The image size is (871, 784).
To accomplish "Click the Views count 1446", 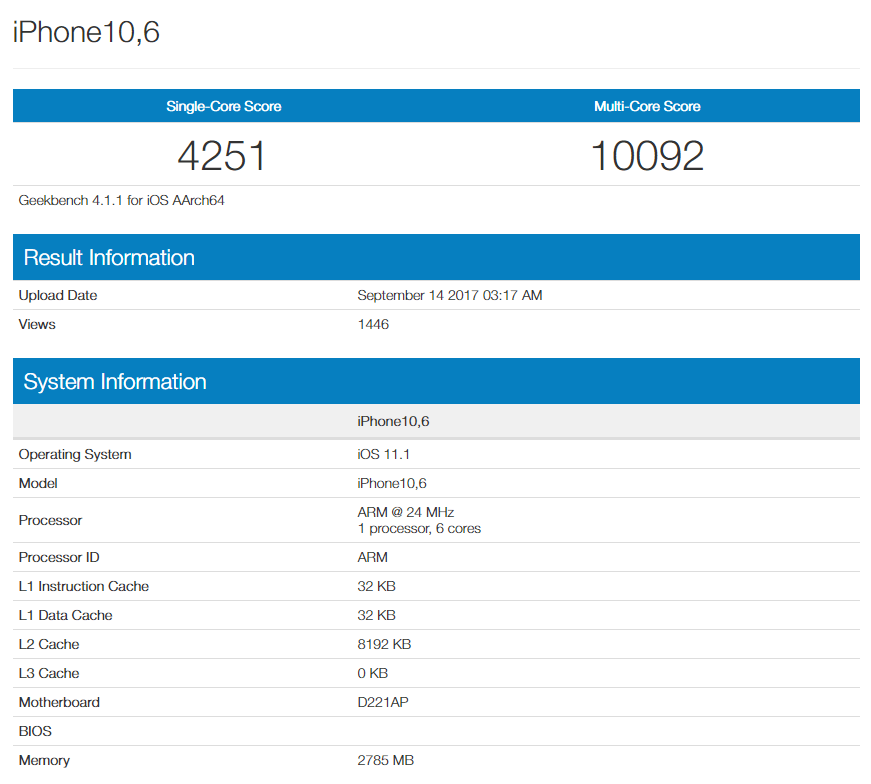I will (373, 324).
